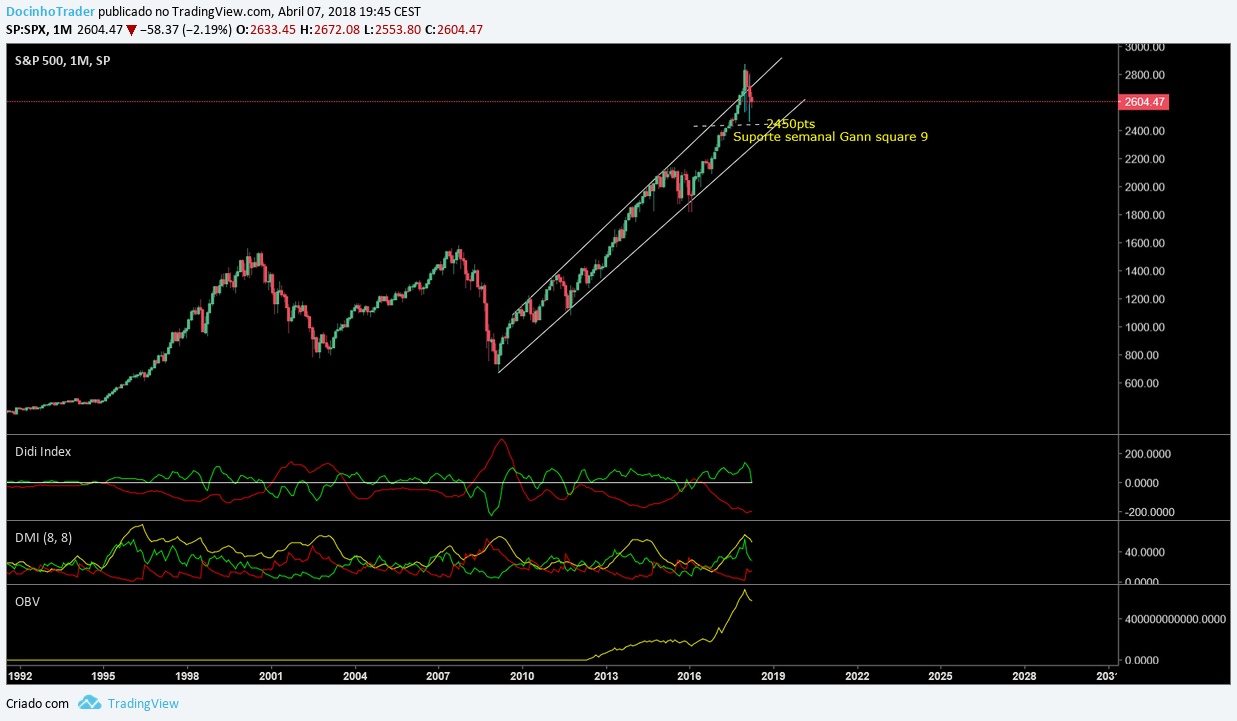Click the −58.37 (−2.19%) change value
Image resolution: width=1237 pixels, height=721 pixels.
(186, 29)
